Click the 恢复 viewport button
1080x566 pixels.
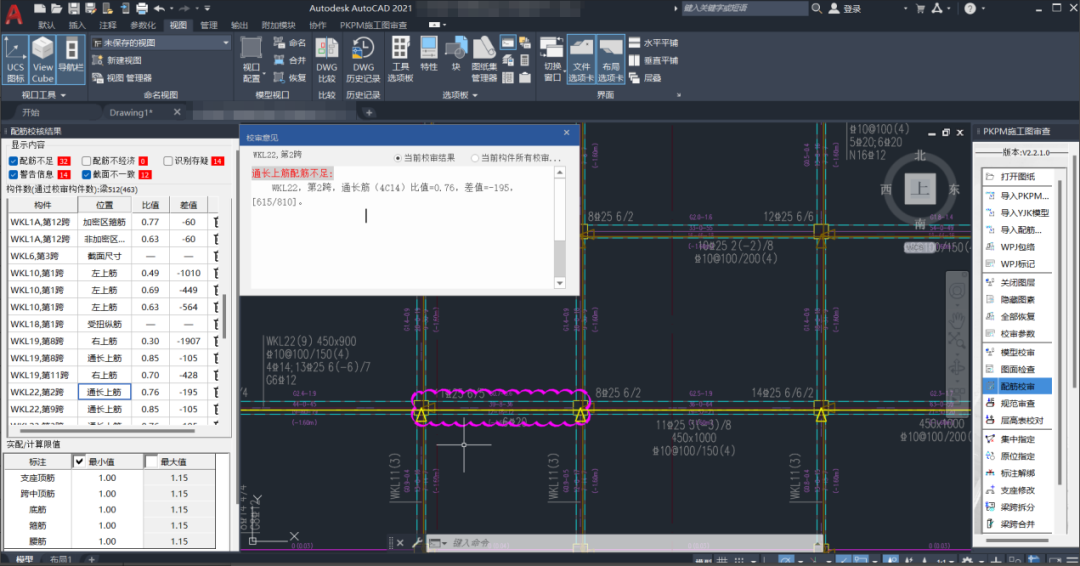click(x=290, y=78)
